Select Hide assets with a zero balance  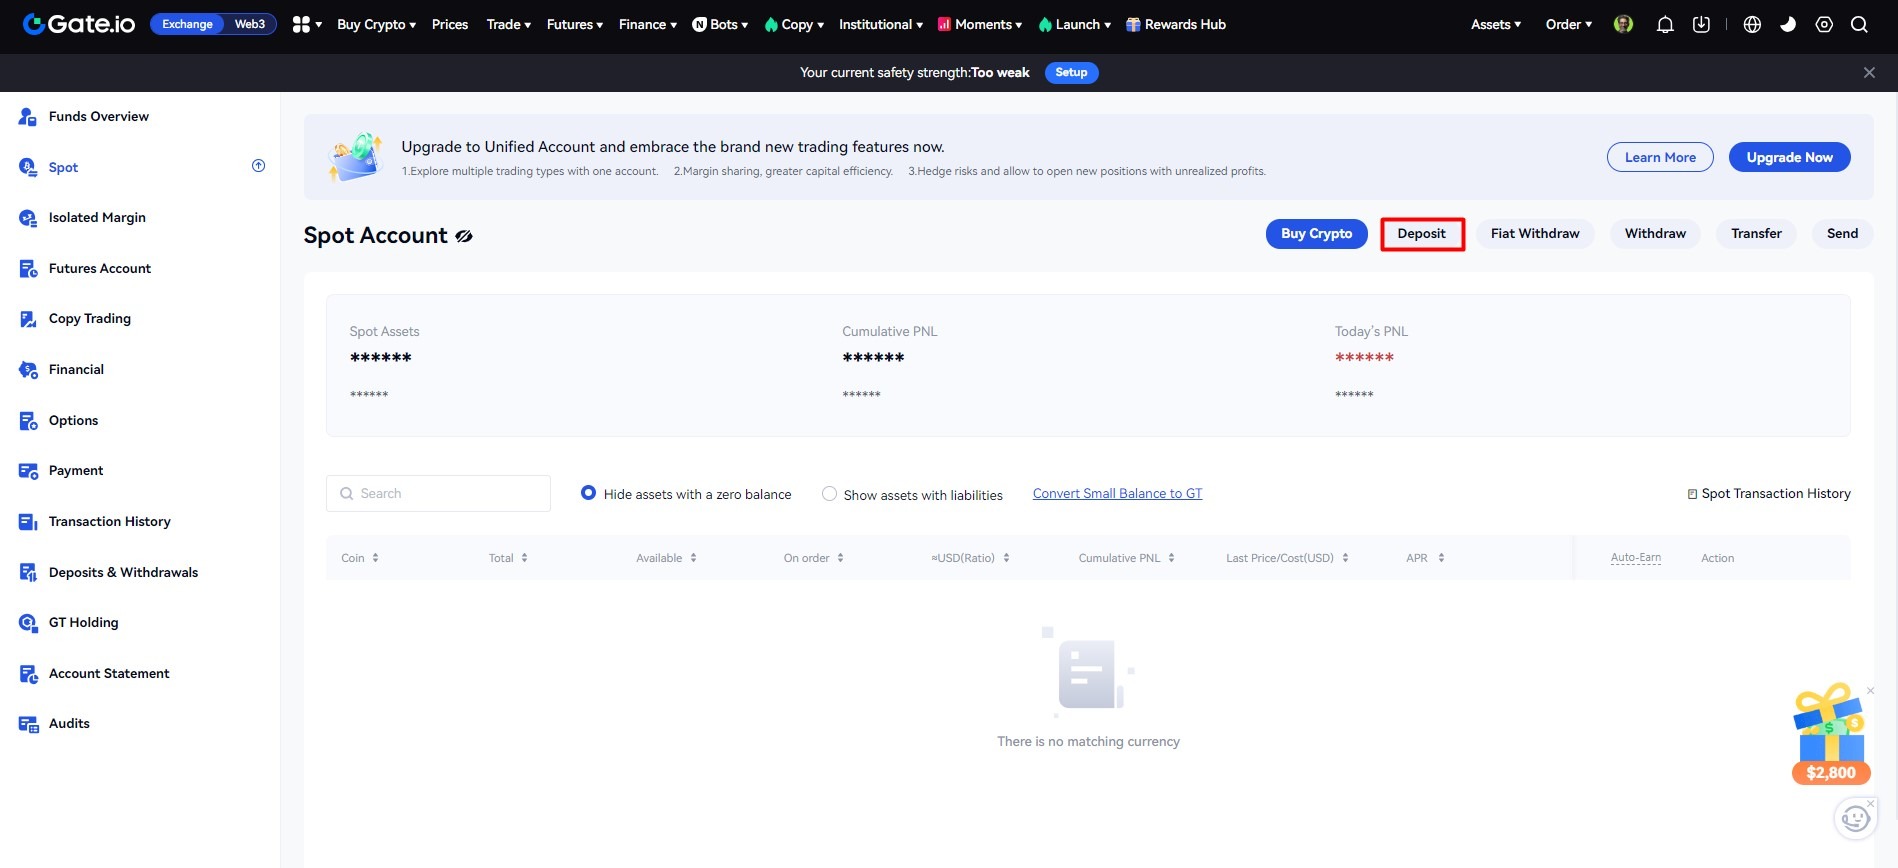tap(588, 493)
